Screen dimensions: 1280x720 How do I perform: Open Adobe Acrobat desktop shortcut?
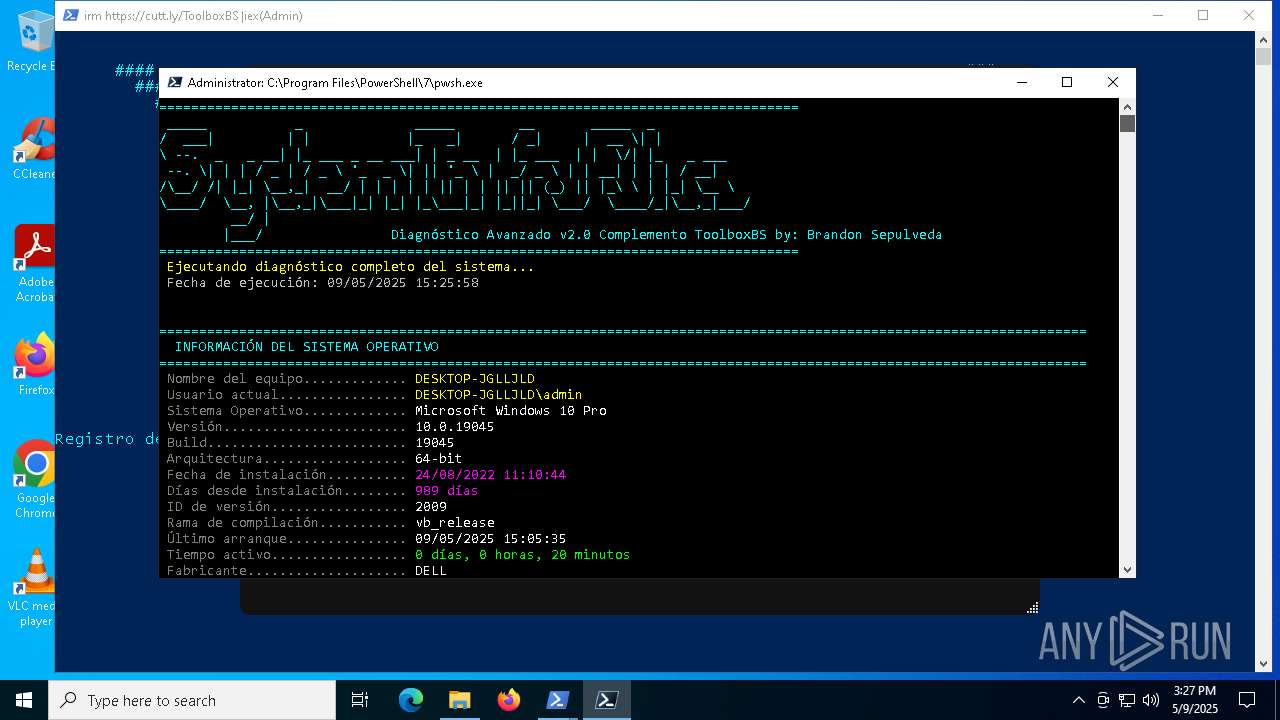pyautogui.click(x=33, y=263)
